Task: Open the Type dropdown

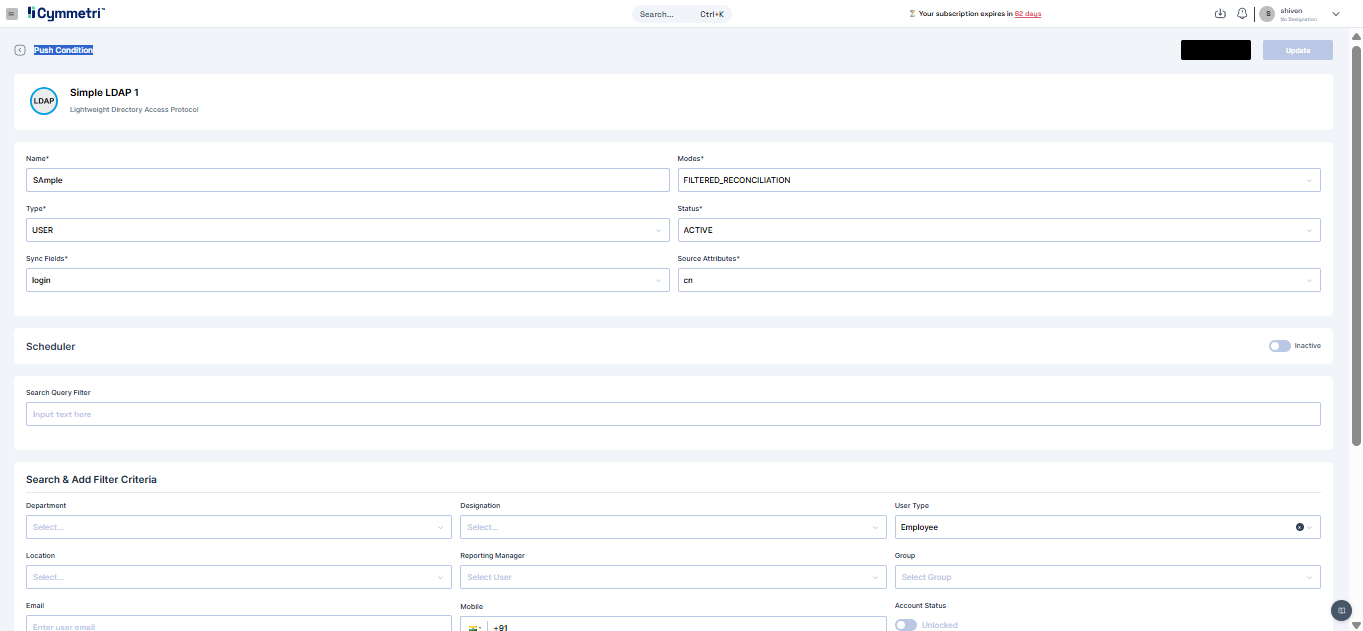Action: [x=347, y=230]
